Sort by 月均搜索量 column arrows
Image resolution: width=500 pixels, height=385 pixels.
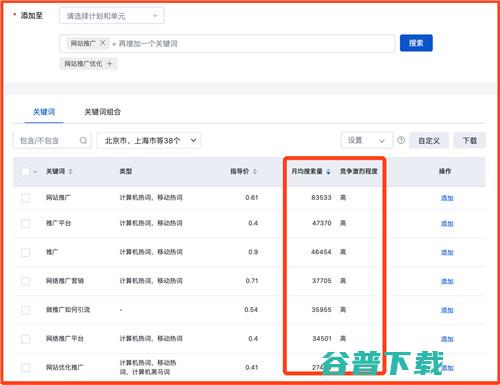point(328,171)
